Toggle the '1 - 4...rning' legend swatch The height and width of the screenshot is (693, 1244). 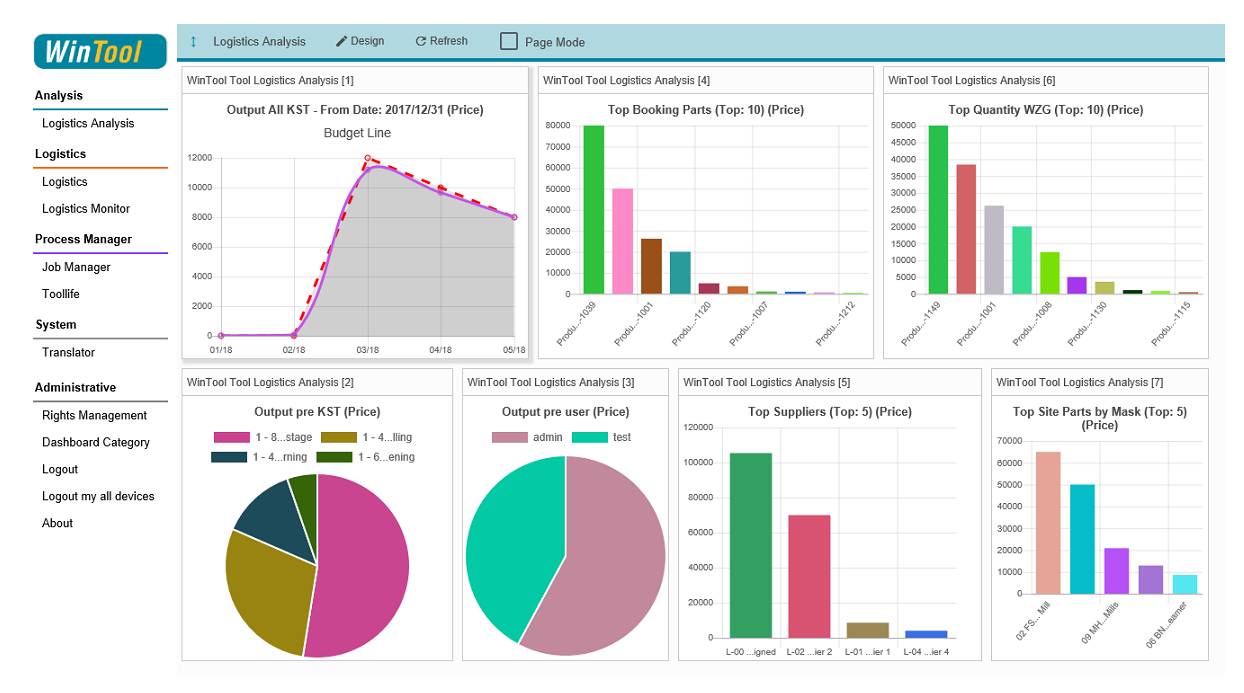[x=229, y=457]
